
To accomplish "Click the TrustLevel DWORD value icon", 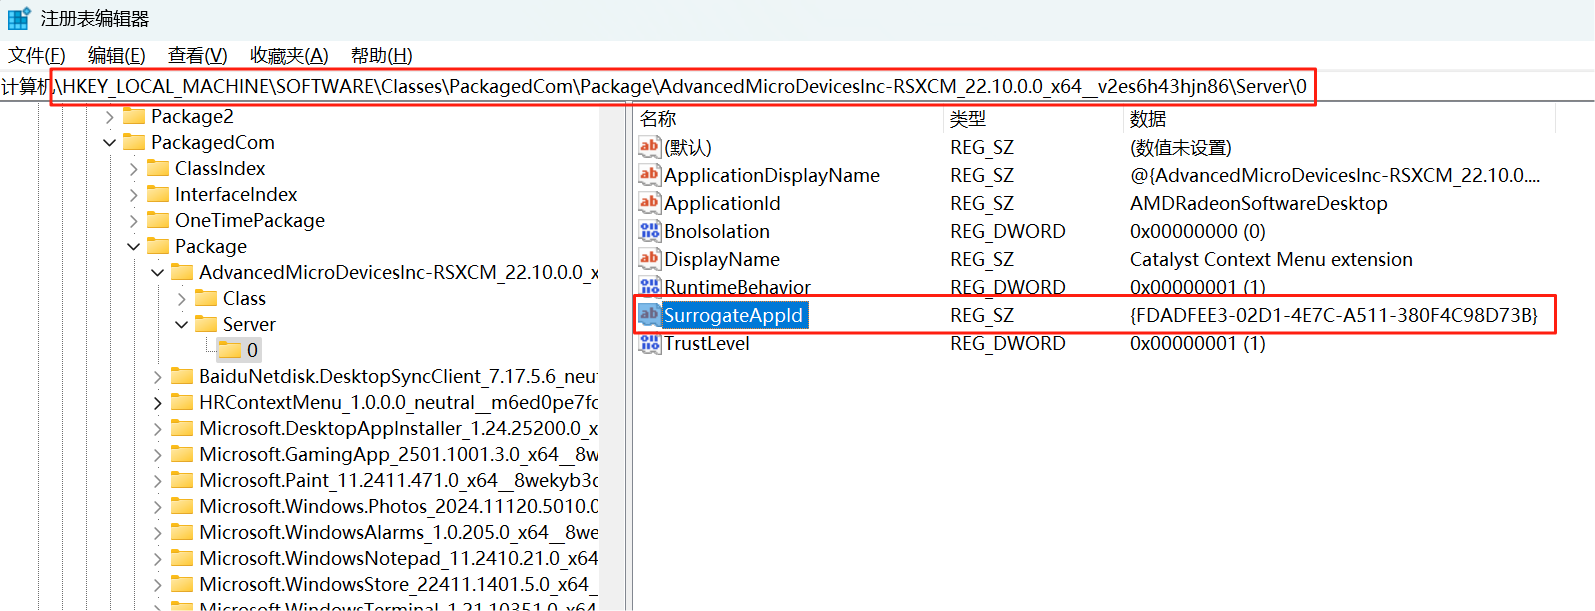I will pyautogui.click(x=649, y=343).
